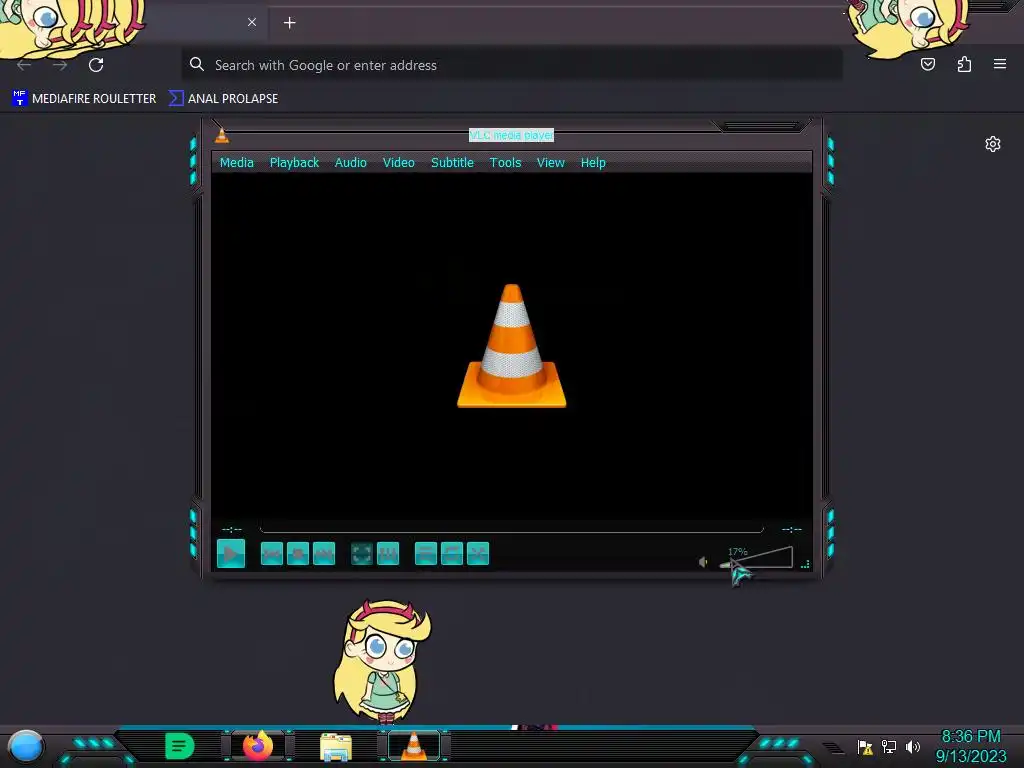Image resolution: width=1024 pixels, height=768 pixels.
Task: Open the network tray icon
Action: 889,746
